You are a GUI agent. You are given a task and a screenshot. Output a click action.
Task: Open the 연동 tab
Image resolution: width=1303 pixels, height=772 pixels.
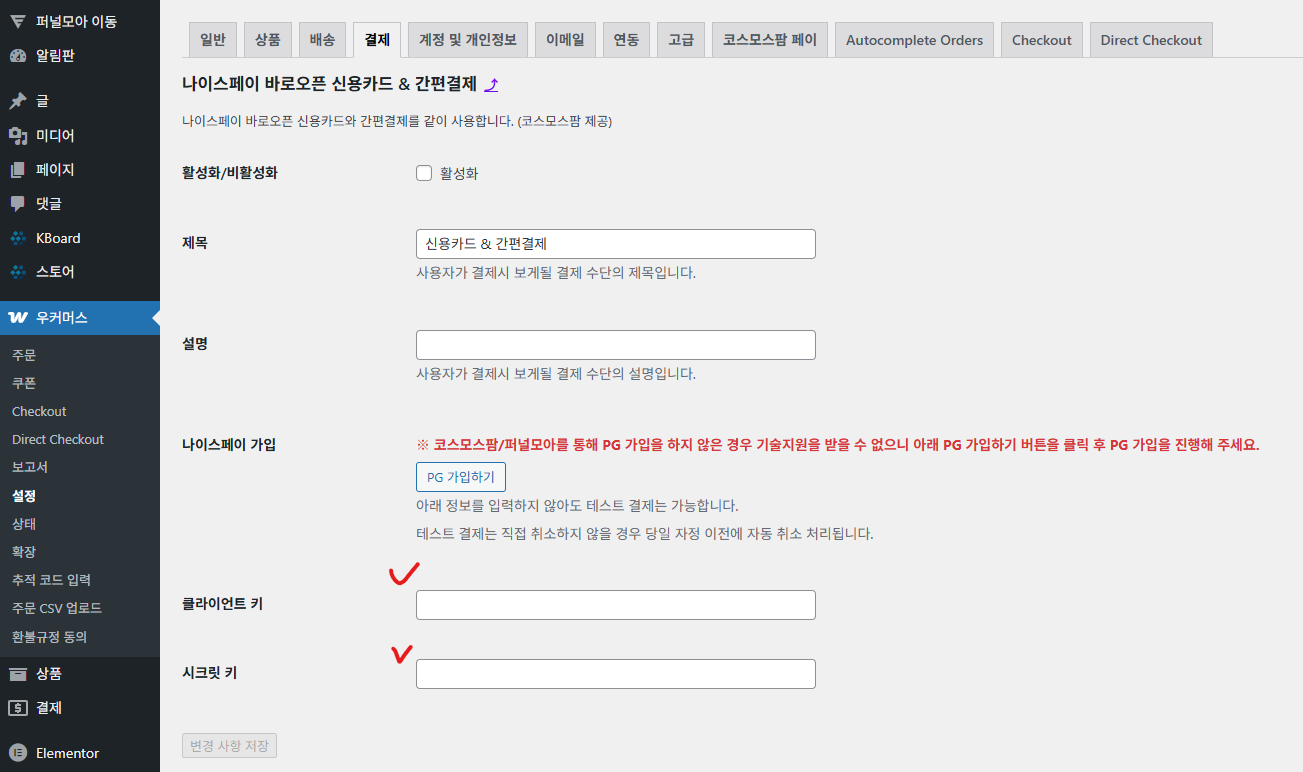click(x=627, y=40)
